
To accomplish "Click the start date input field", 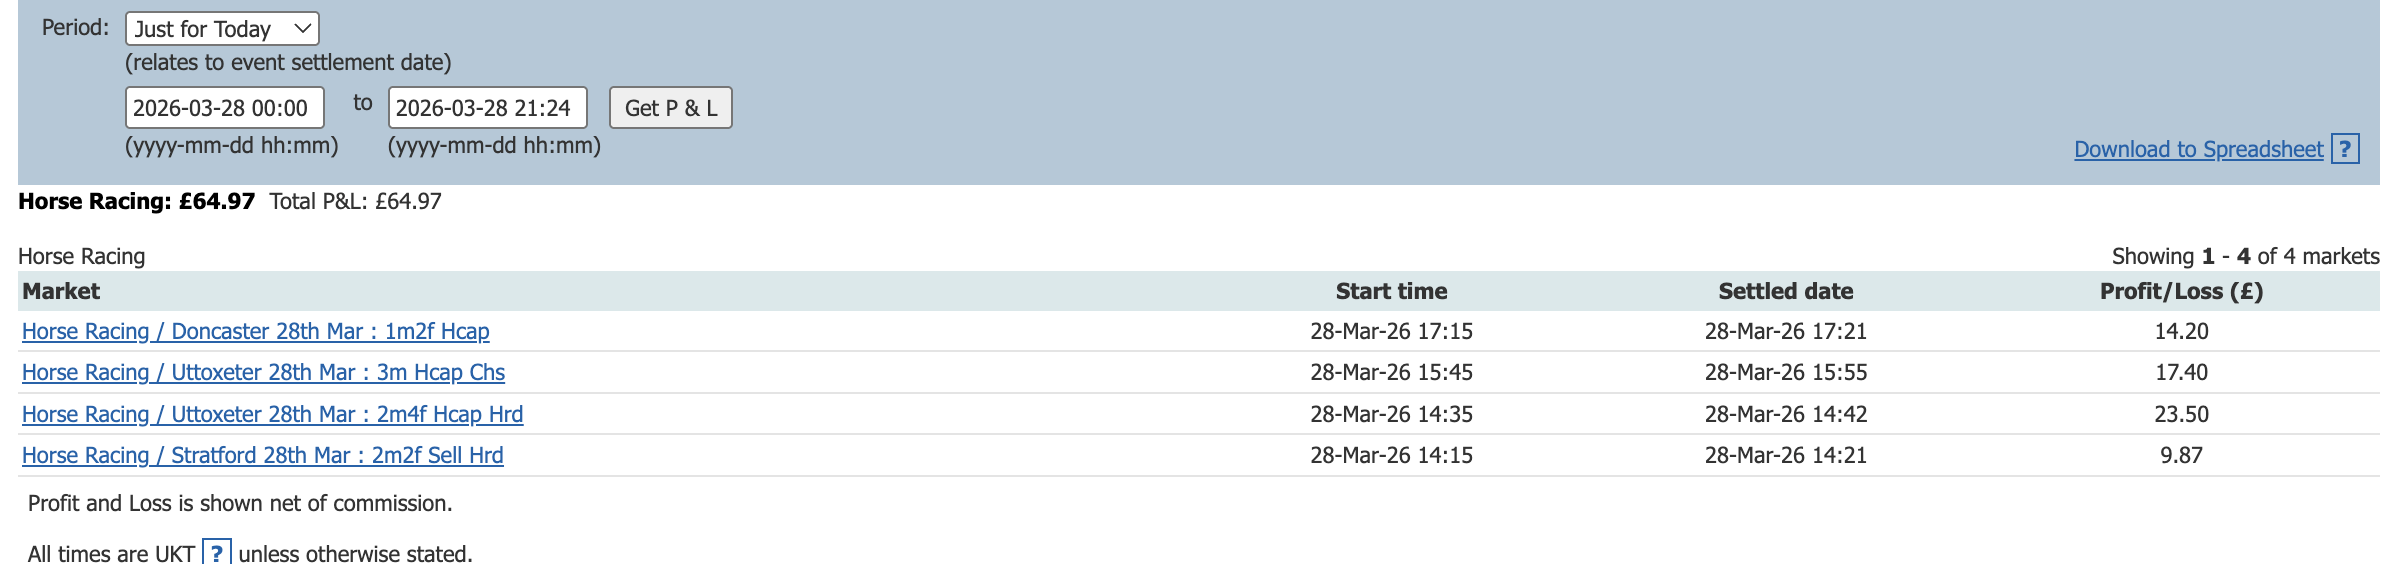I will point(224,108).
